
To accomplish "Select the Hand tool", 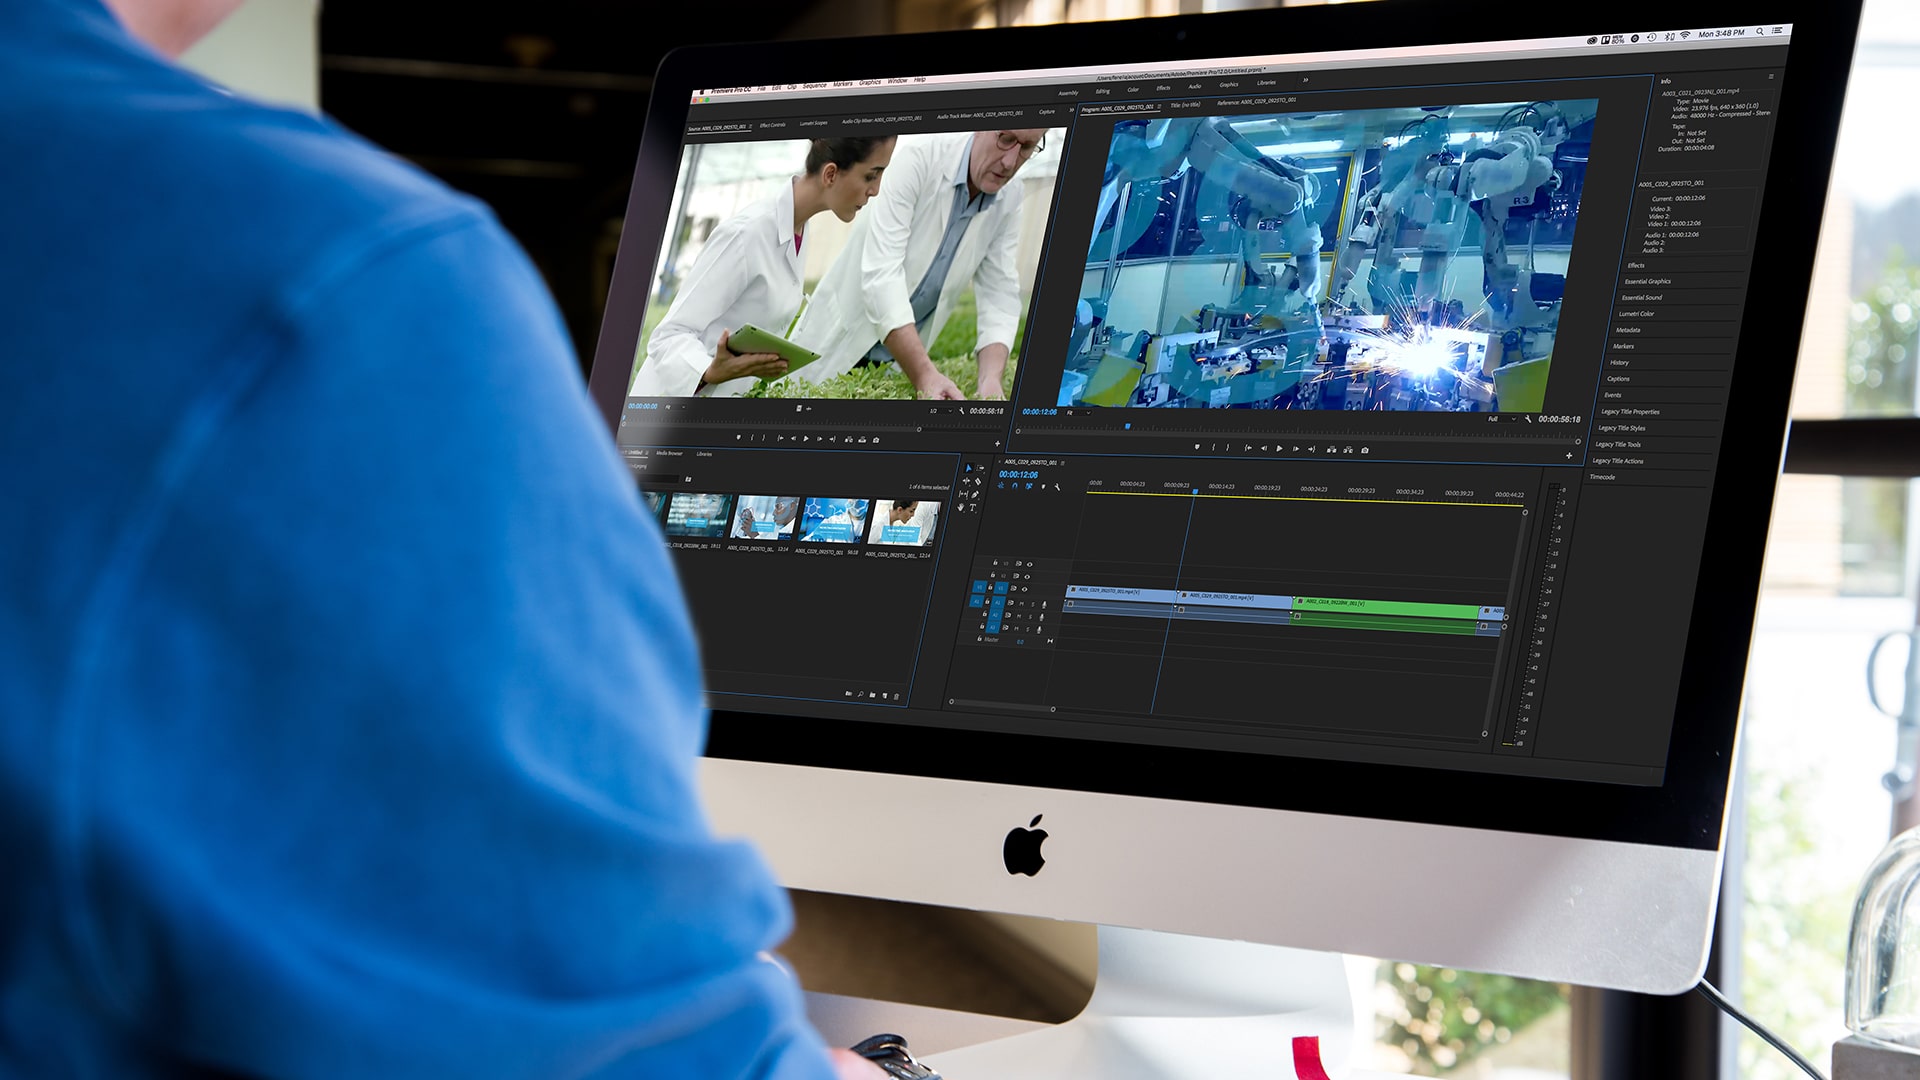I will [x=961, y=507].
